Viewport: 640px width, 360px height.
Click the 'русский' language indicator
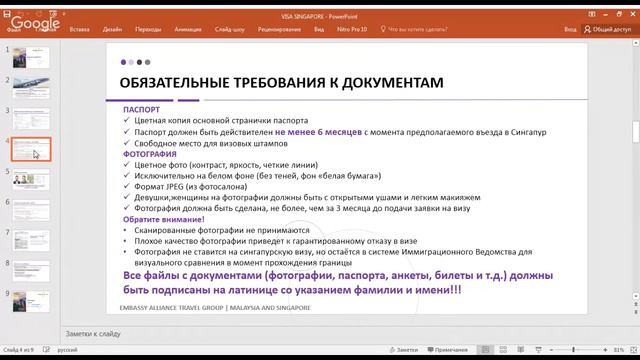67,350
